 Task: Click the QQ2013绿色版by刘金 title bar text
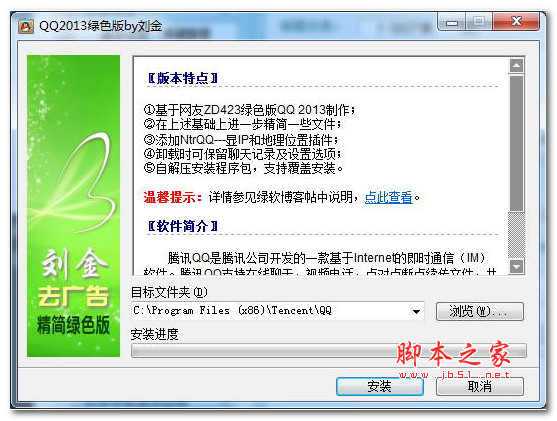pos(101,26)
